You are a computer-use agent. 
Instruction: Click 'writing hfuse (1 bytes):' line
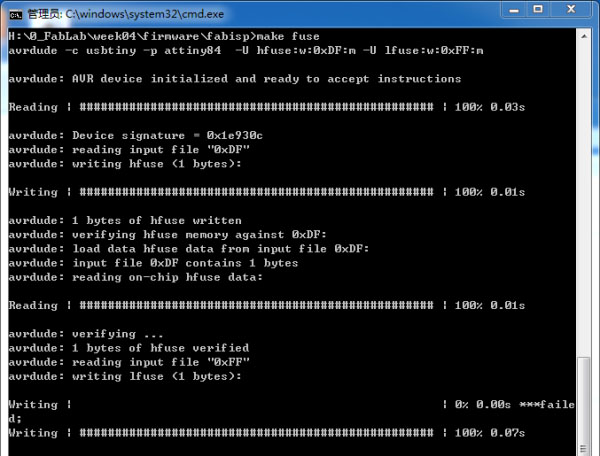tap(125, 164)
